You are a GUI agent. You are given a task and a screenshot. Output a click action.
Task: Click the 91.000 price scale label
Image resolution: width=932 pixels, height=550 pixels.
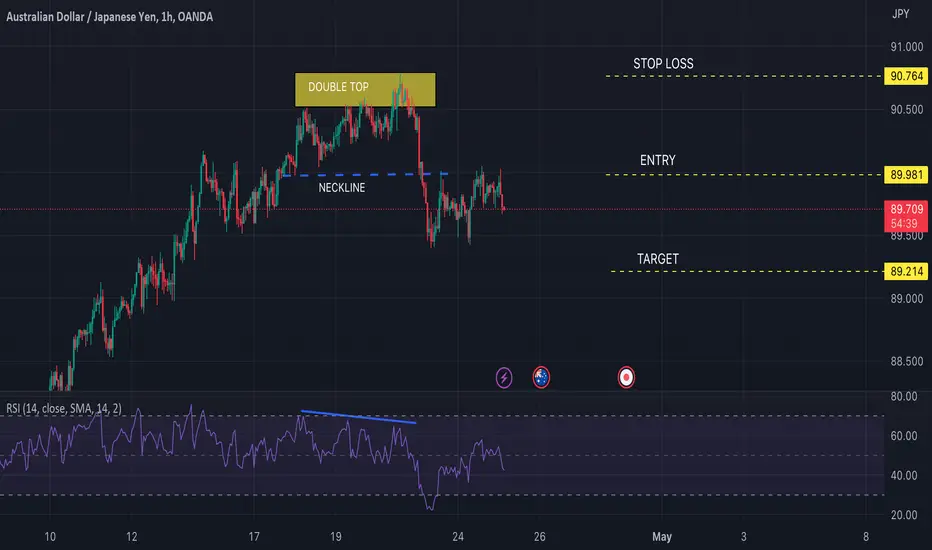(x=906, y=47)
